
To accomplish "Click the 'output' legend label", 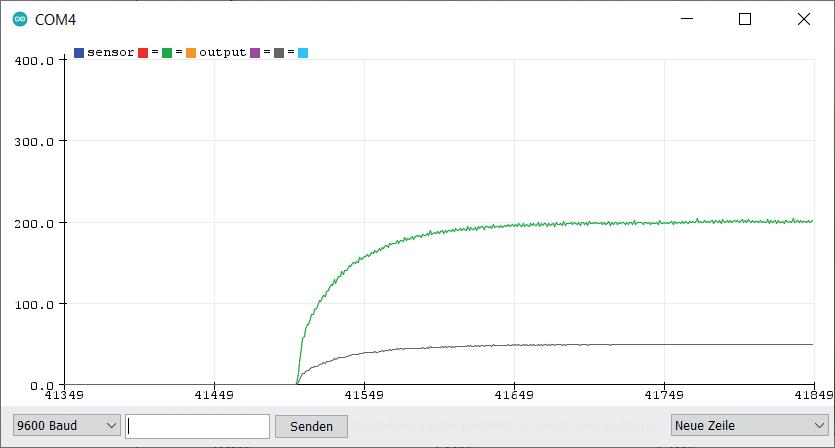I will (x=223, y=53).
